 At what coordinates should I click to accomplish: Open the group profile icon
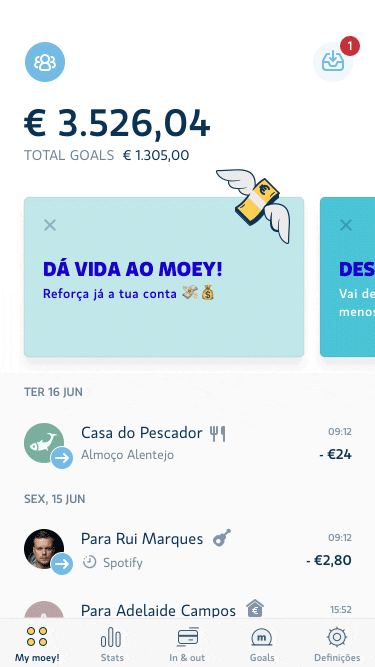point(45,62)
